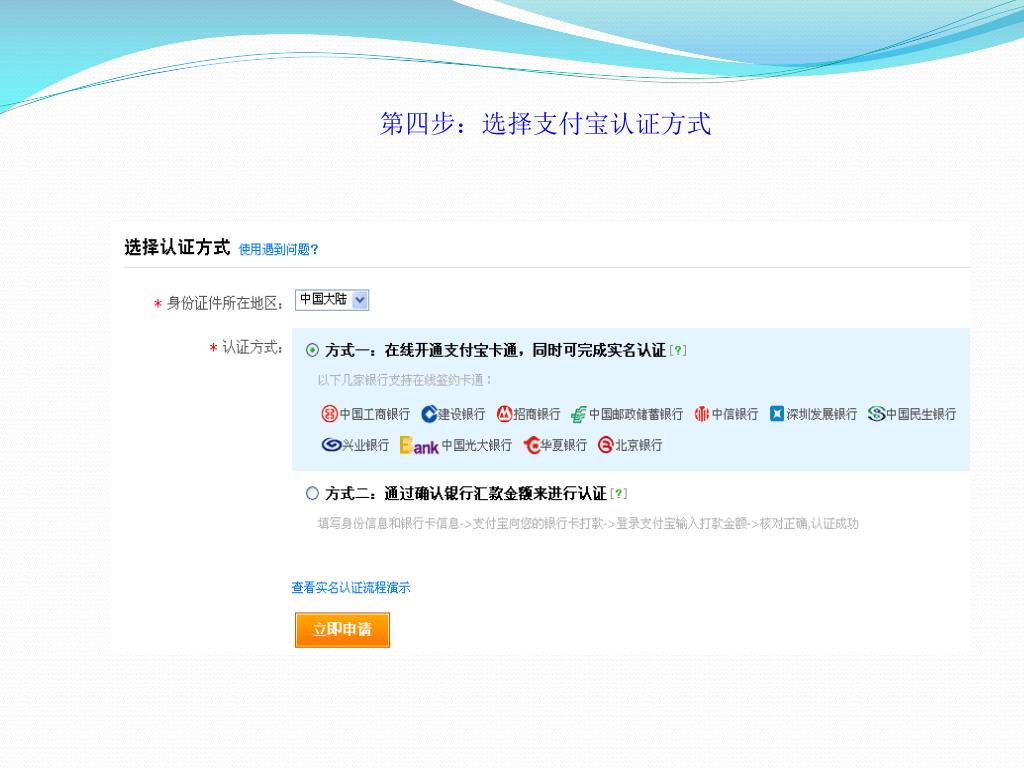Viewport: 1024px width, 768px height.
Task: Select the 方式二 radio button
Action: coord(312,493)
